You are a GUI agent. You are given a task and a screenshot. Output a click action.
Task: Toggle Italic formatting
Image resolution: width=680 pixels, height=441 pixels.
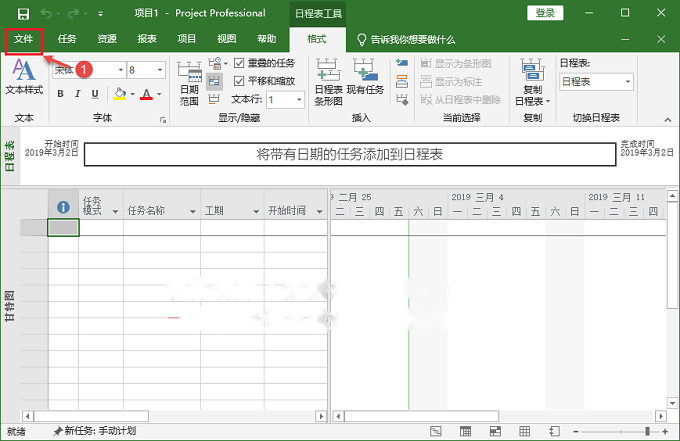(x=78, y=94)
